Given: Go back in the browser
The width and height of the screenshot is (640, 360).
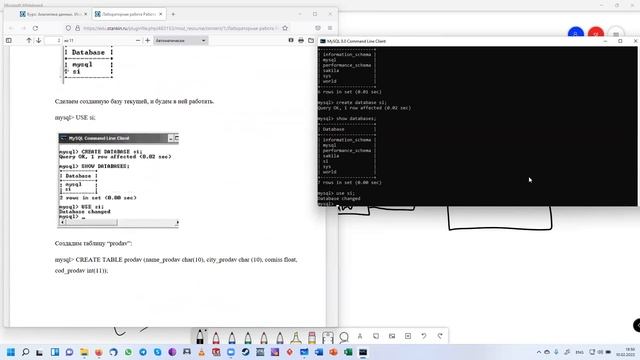Looking at the screenshot, I should tap(11, 28).
